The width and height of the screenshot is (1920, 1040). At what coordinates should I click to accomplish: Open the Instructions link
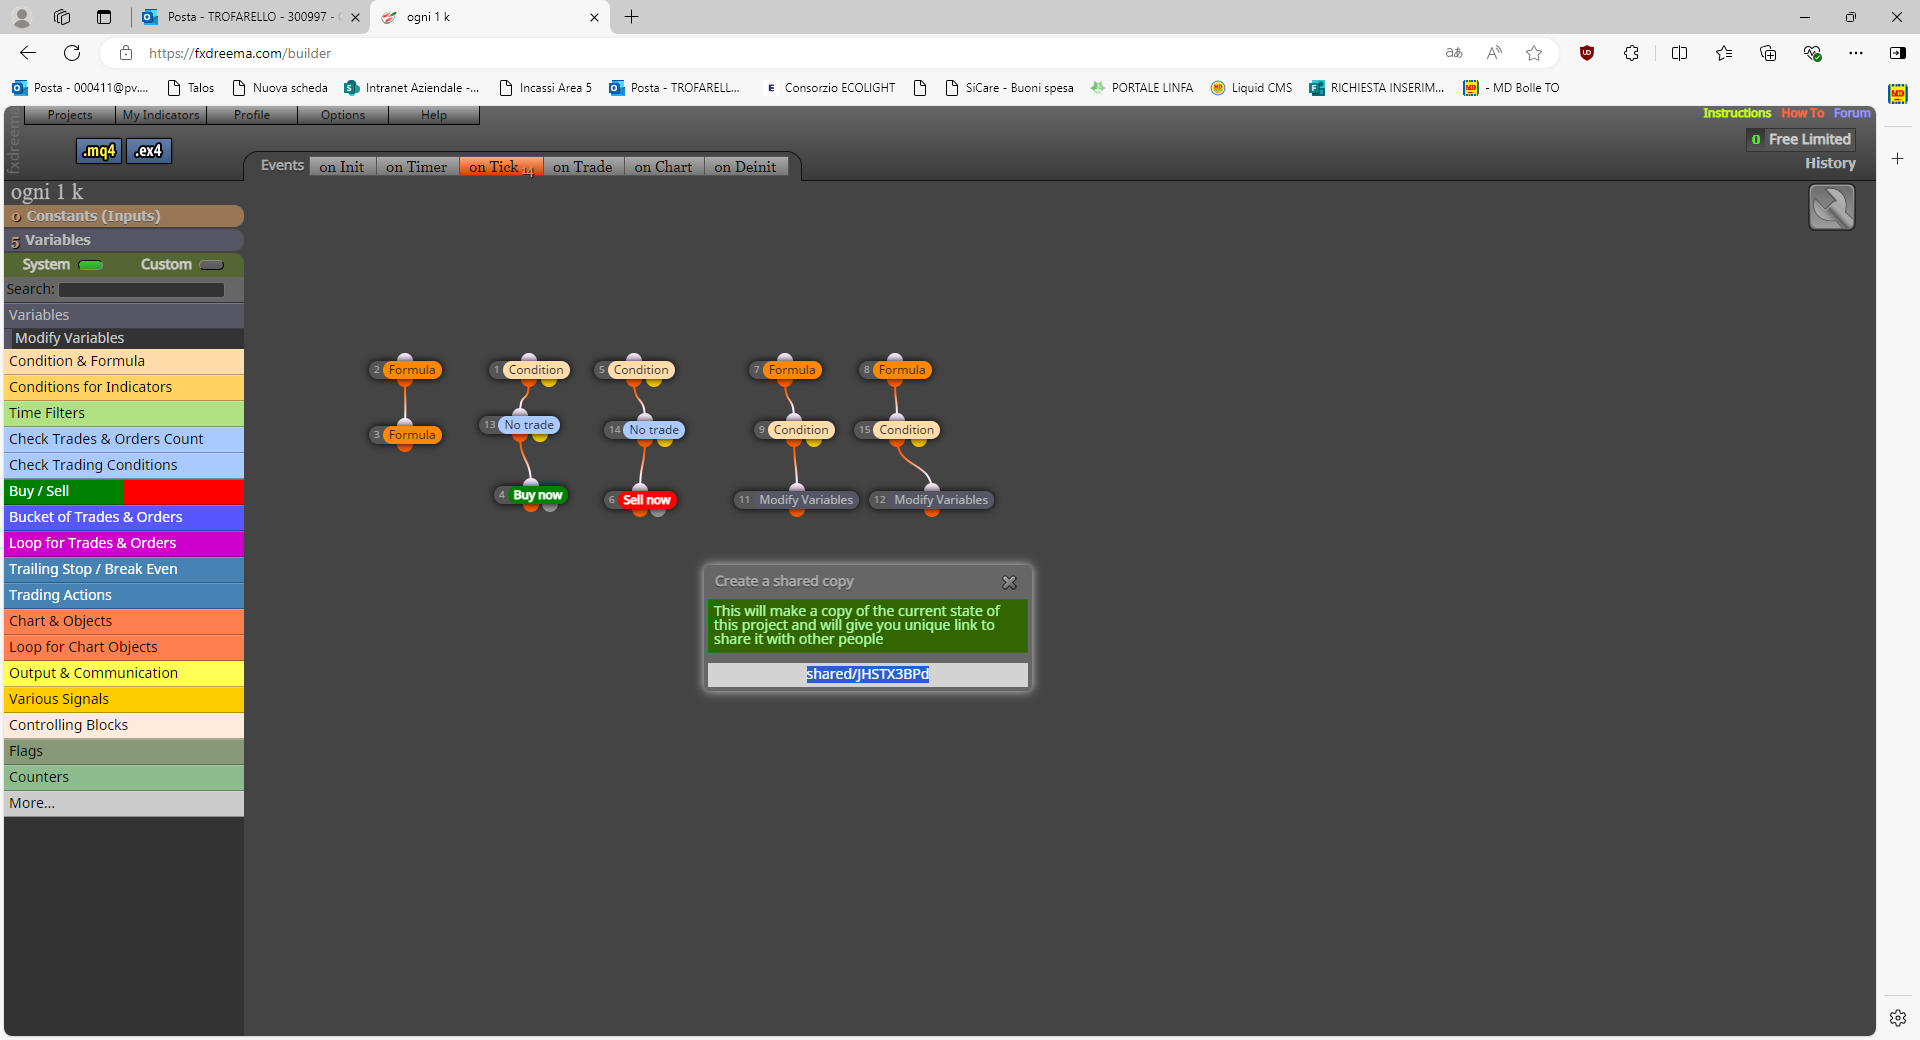(x=1736, y=113)
